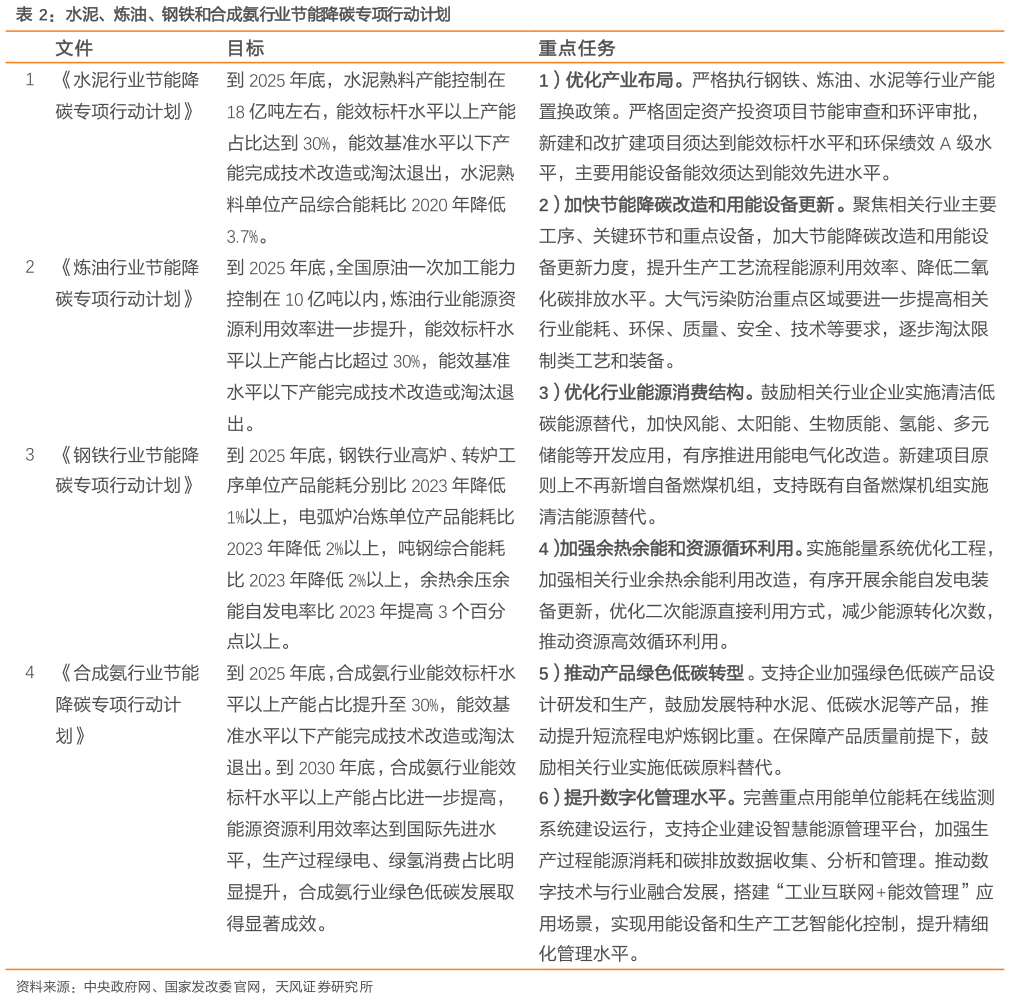The image size is (1010, 999).
Task: Click bold heading '4）加强余热余能和资源循环利用。'
Action: (671, 549)
